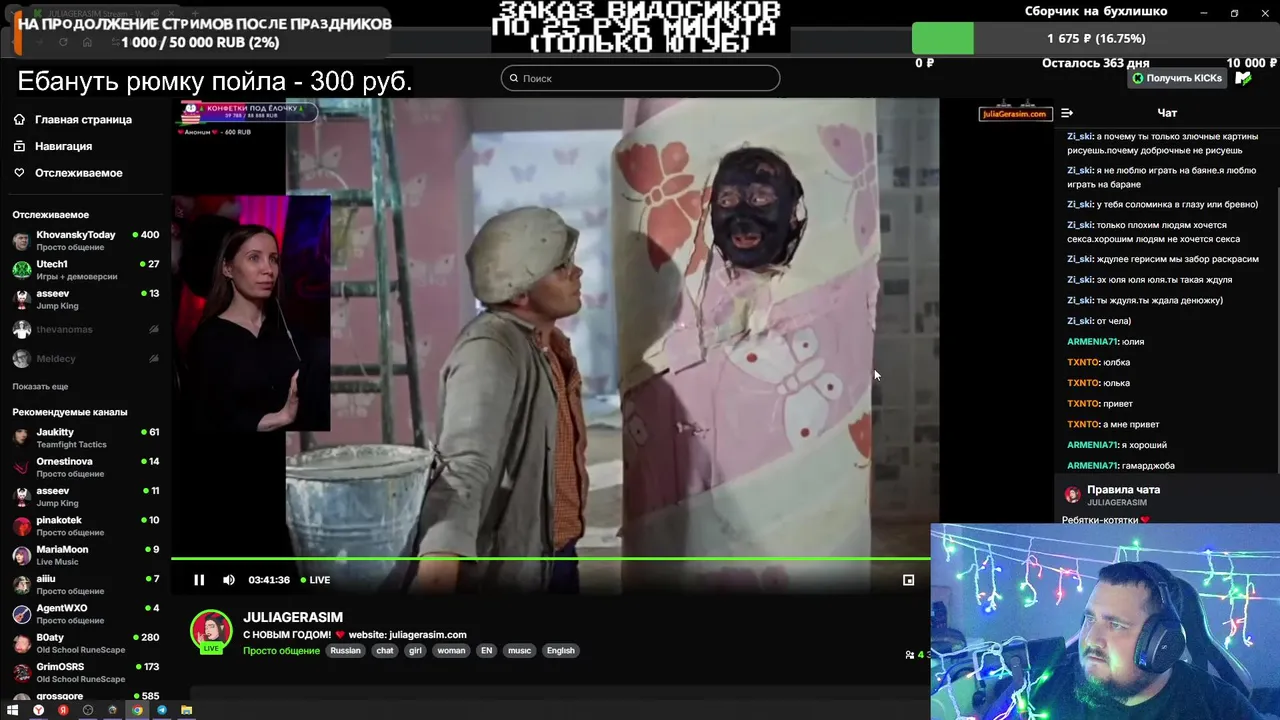Viewport: 1280px width, 720px height.
Task: Open Utech1 followed channel
Action: click(x=85, y=269)
